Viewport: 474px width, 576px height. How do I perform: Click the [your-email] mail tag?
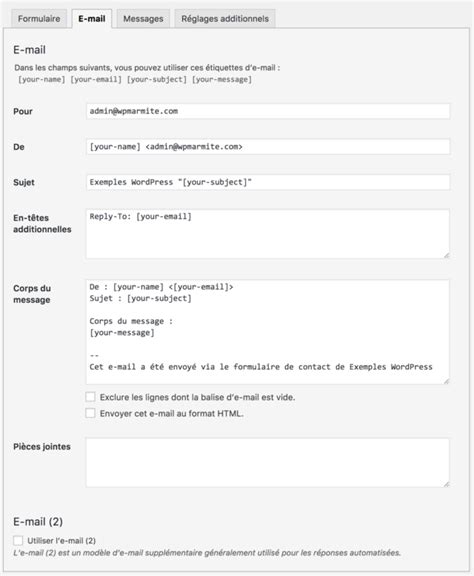pos(96,79)
